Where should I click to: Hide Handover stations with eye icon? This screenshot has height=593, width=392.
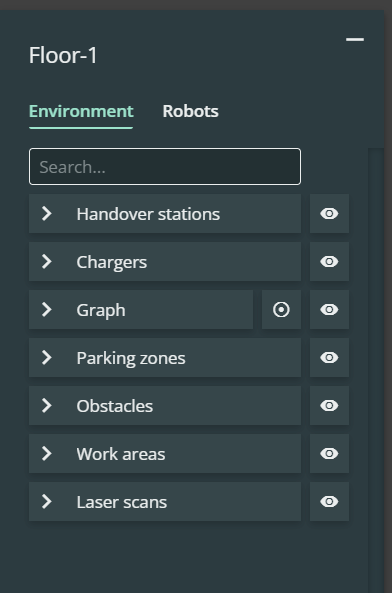coord(329,214)
